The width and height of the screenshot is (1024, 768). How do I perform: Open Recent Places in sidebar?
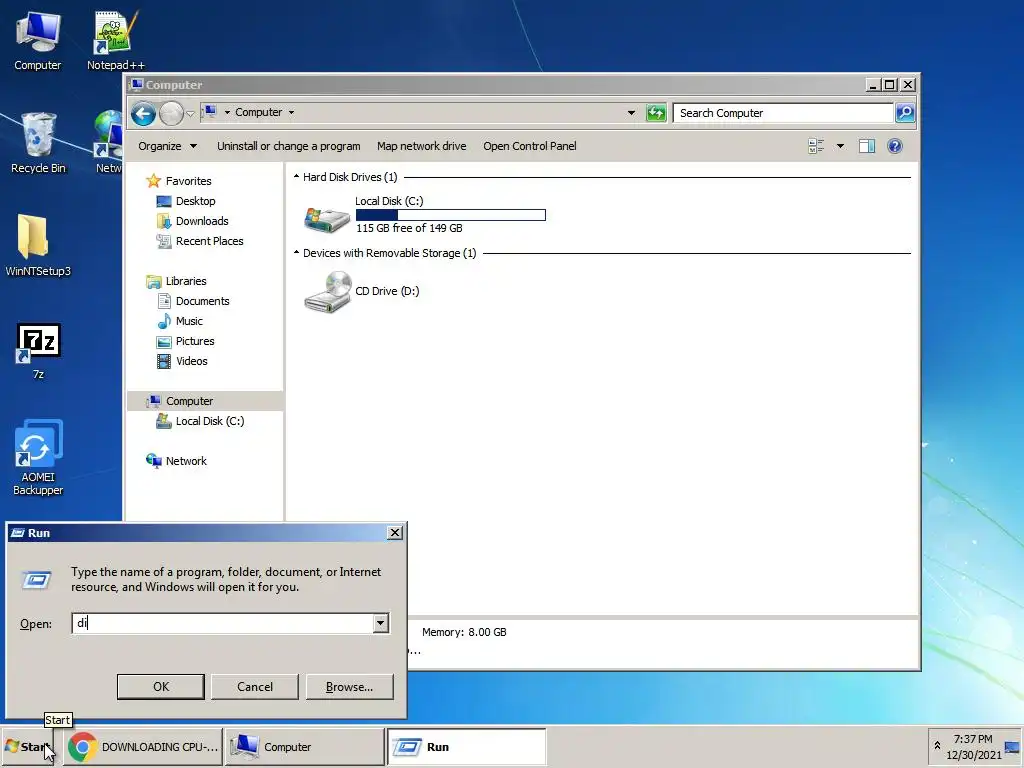[209, 241]
